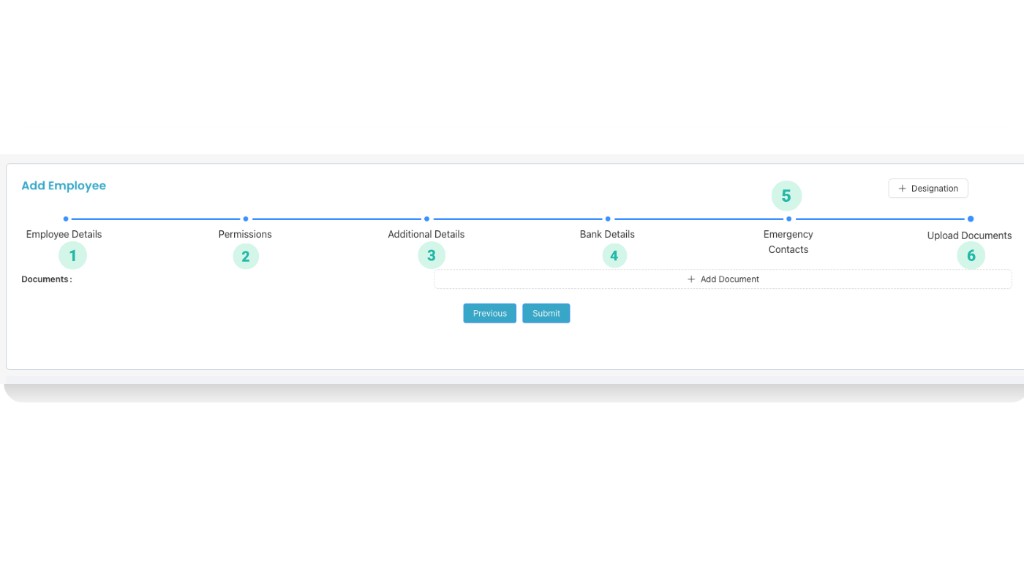1024x585 pixels.
Task: Select the numbered circle for step 4
Action: pos(614,255)
